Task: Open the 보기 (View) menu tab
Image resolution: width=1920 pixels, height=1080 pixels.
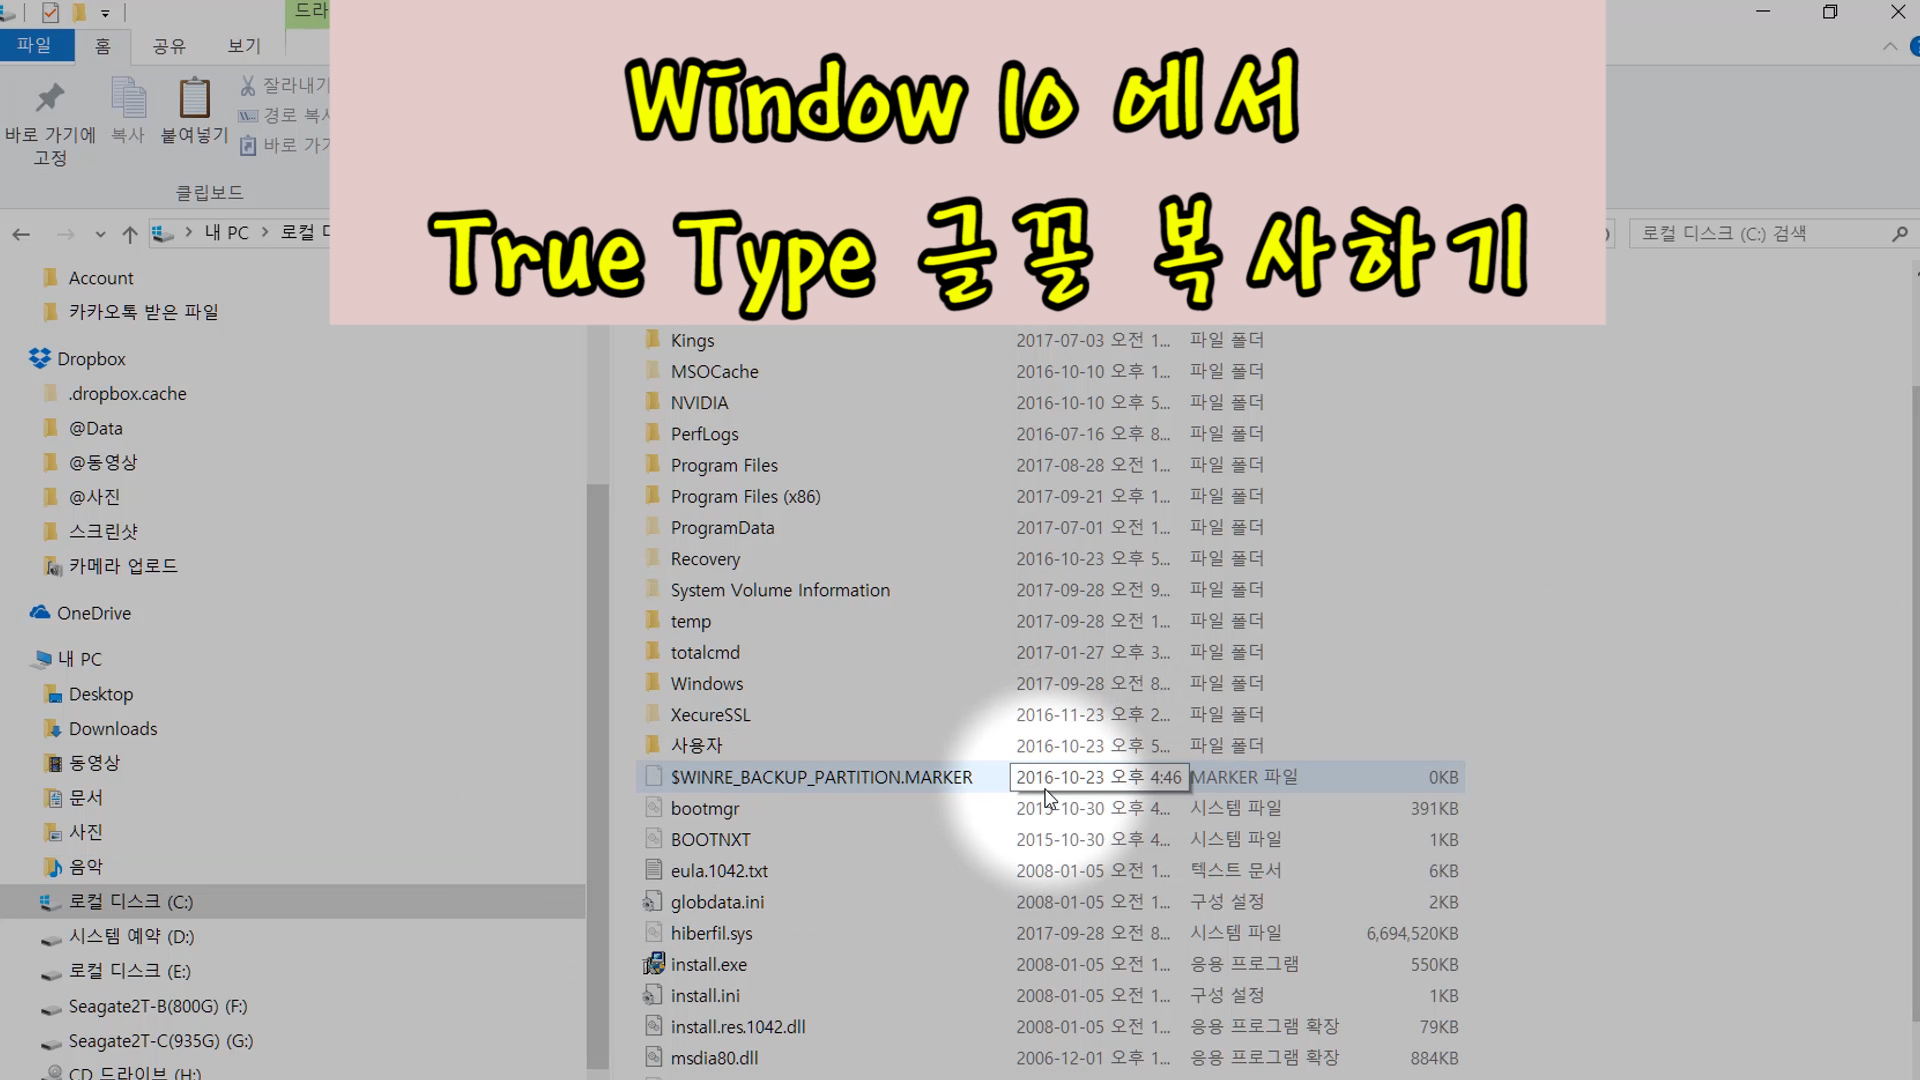Action: (x=241, y=45)
